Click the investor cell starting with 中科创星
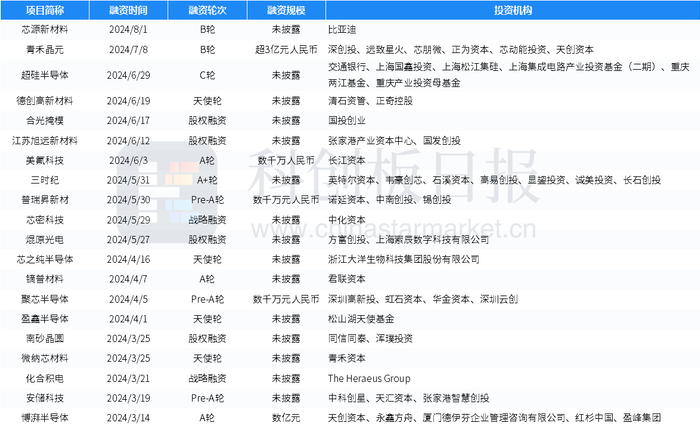This screenshot has width=700, height=429. pos(408,398)
